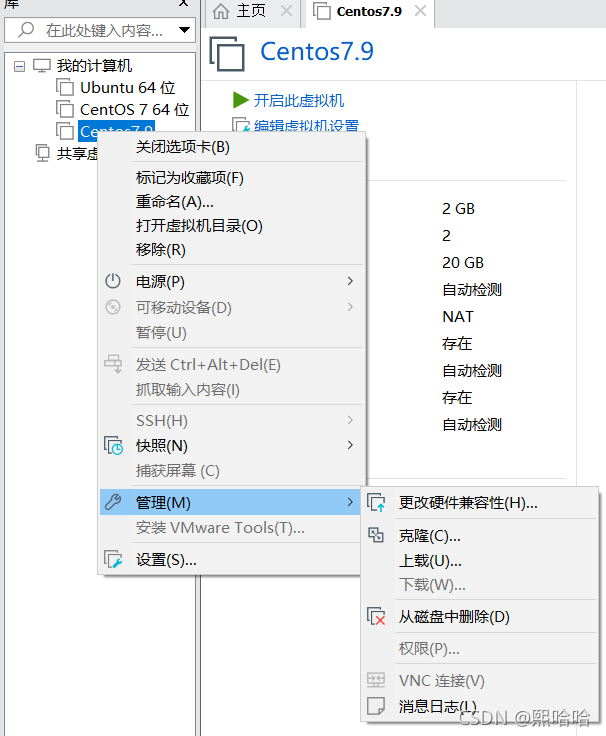This screenshot has width=606, height=736.
Task: Click the Centos7.9 title heading
Action: click(x=317, y=52)
